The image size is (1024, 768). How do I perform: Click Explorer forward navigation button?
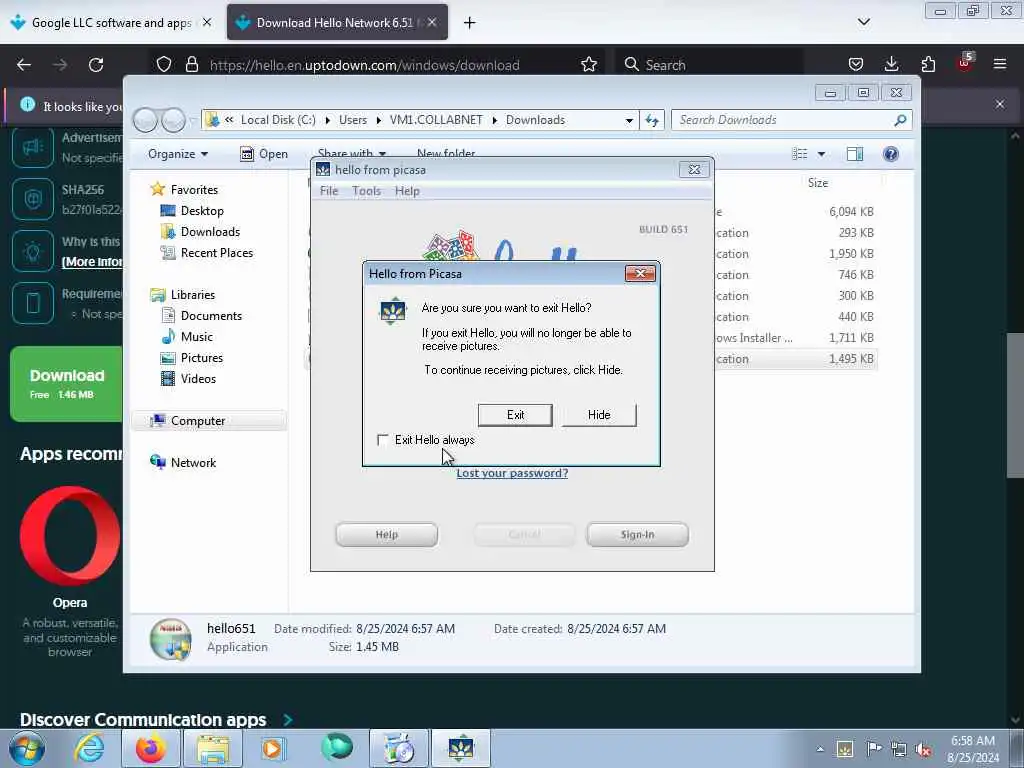173,120
